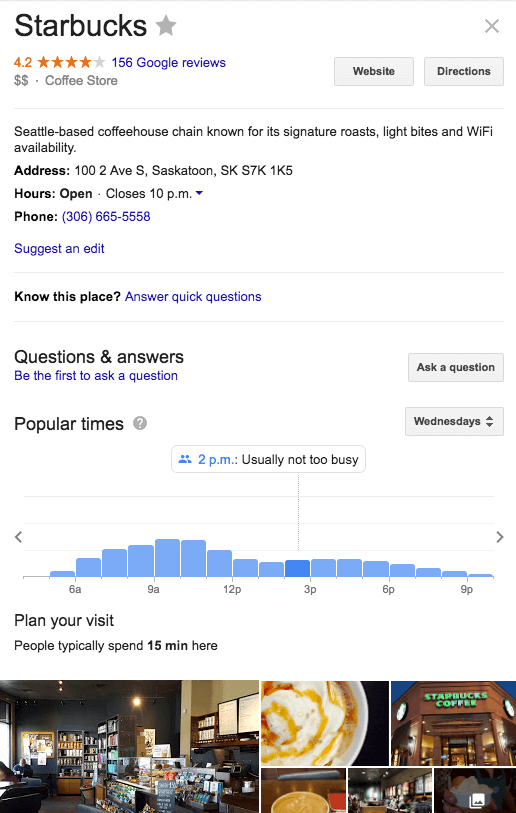This screenshot has height=813, width=516.
Task: Click the Website button
Action: 374,72
